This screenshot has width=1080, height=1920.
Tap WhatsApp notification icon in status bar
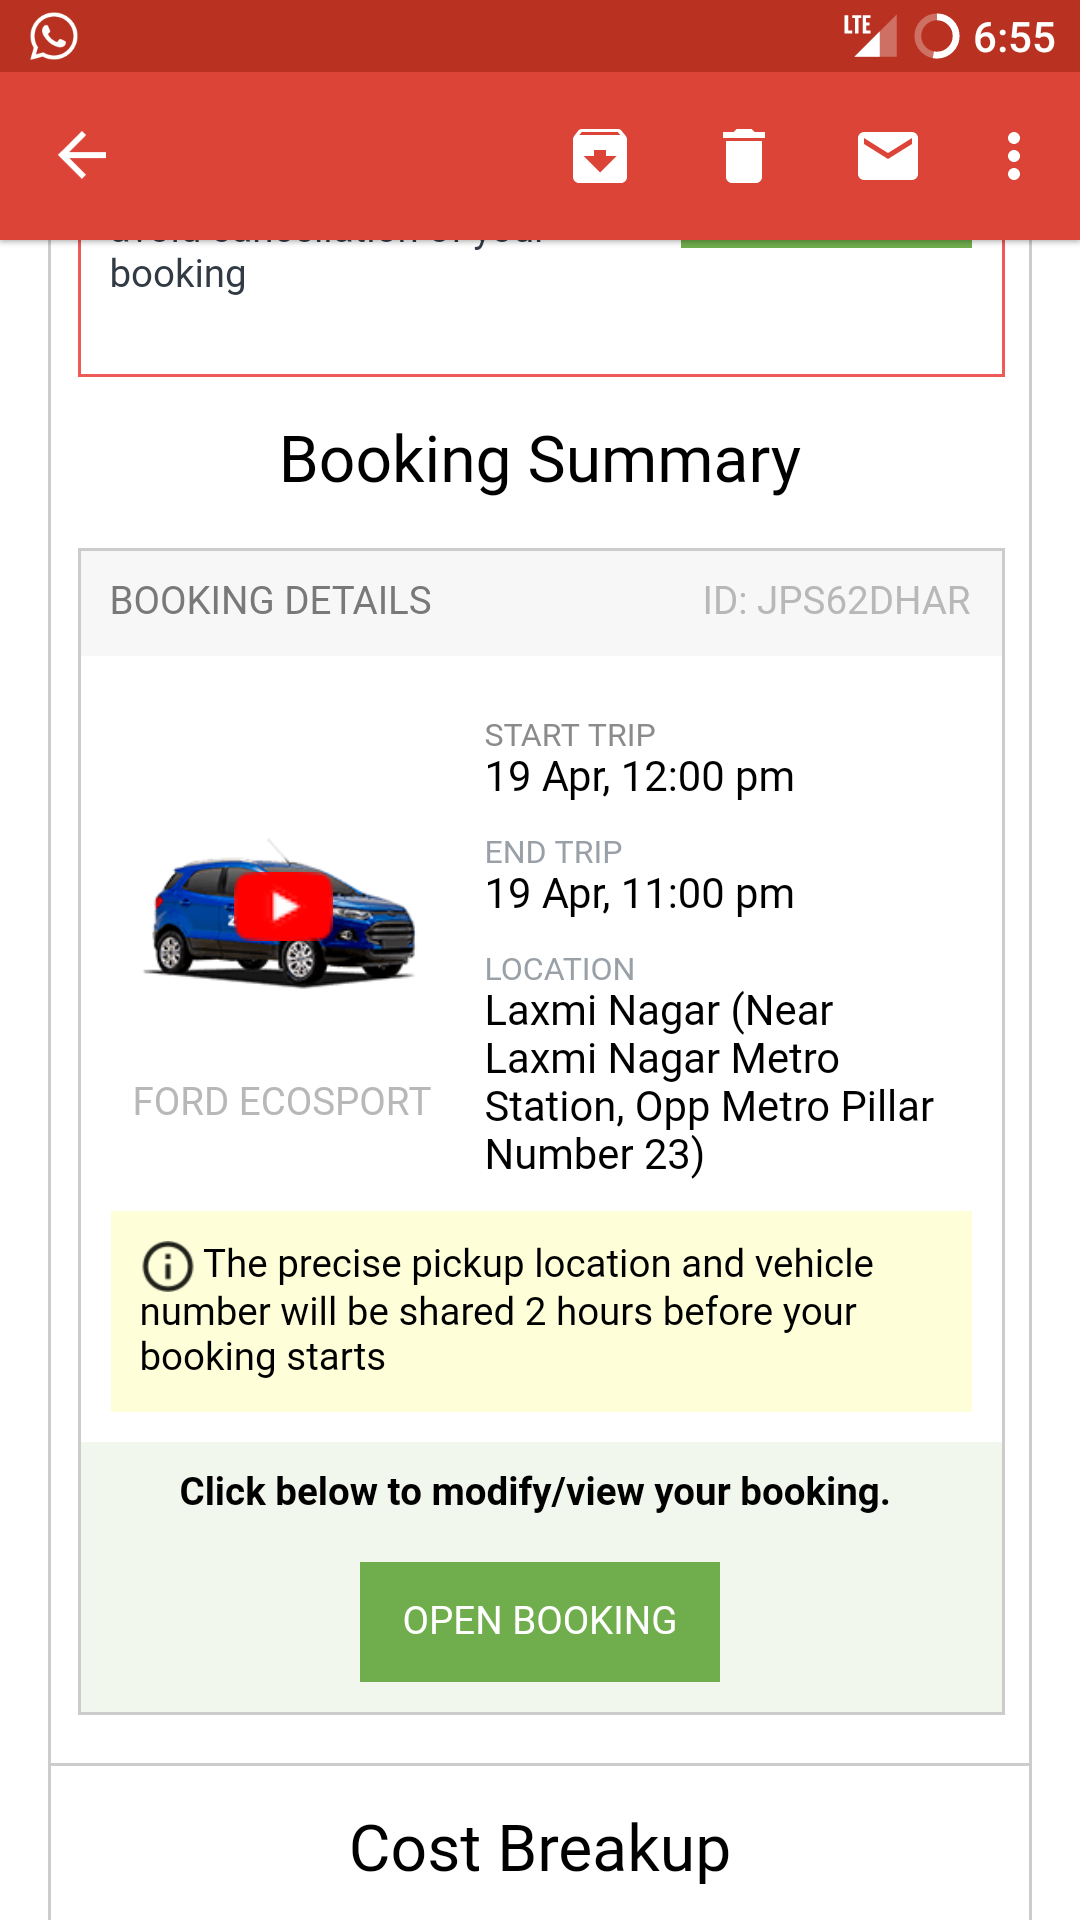54,37
